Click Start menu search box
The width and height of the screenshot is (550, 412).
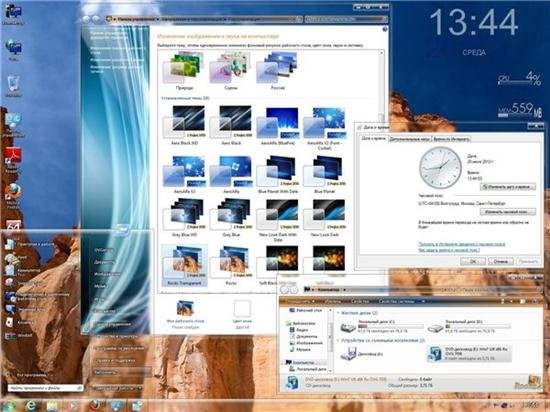(x=45, y=388)
